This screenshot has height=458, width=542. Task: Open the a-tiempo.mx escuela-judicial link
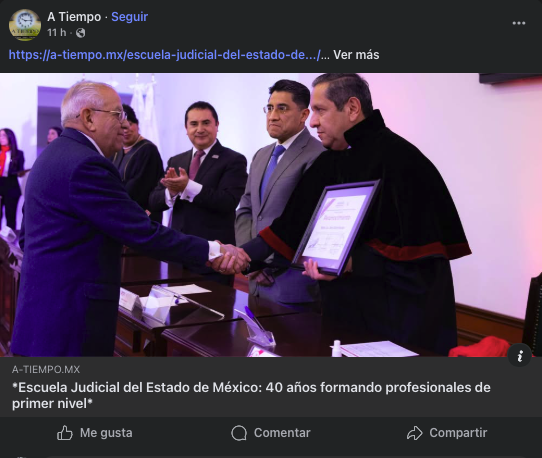click(x=165, y=55)
